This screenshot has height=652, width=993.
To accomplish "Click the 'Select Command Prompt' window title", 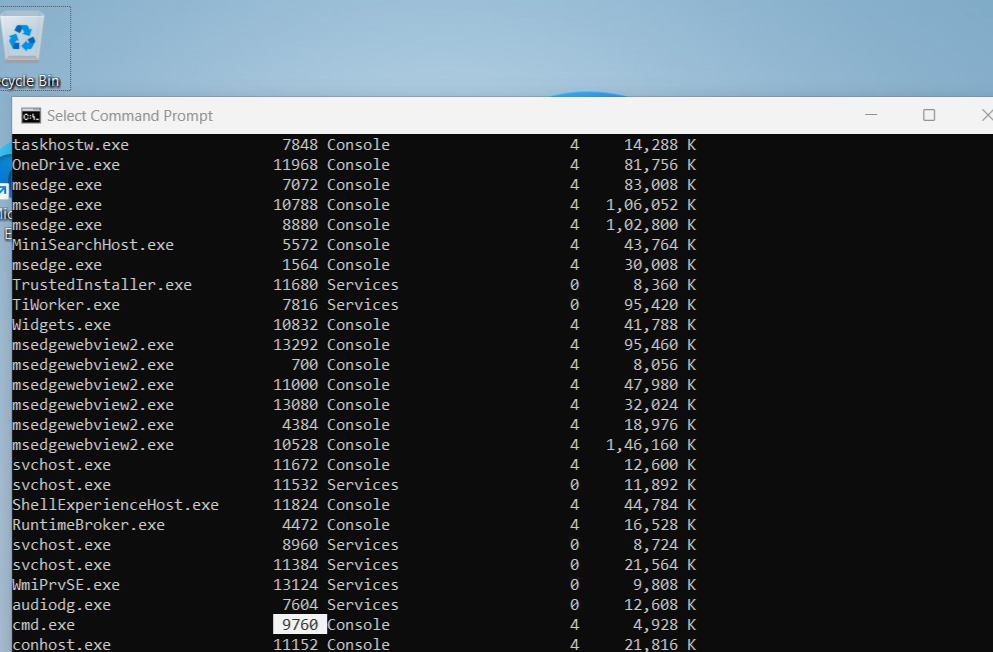I will coord(130,115).
